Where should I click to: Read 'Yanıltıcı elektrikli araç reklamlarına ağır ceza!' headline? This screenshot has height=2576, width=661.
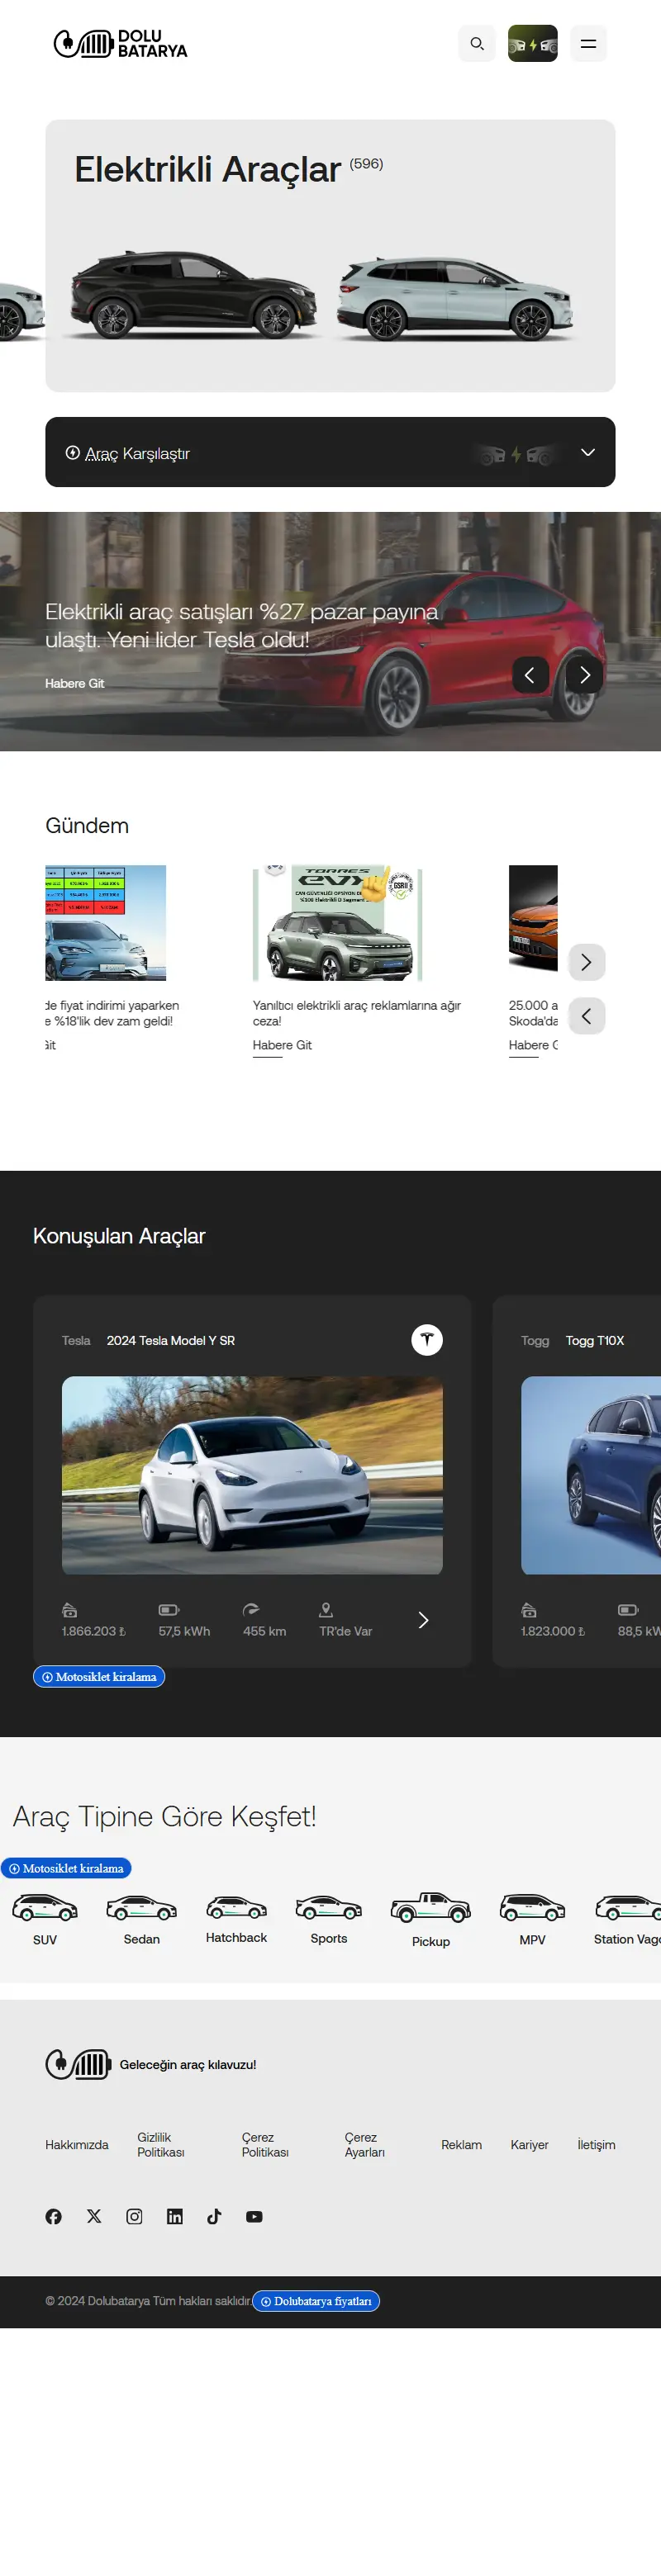(357, 1013)
